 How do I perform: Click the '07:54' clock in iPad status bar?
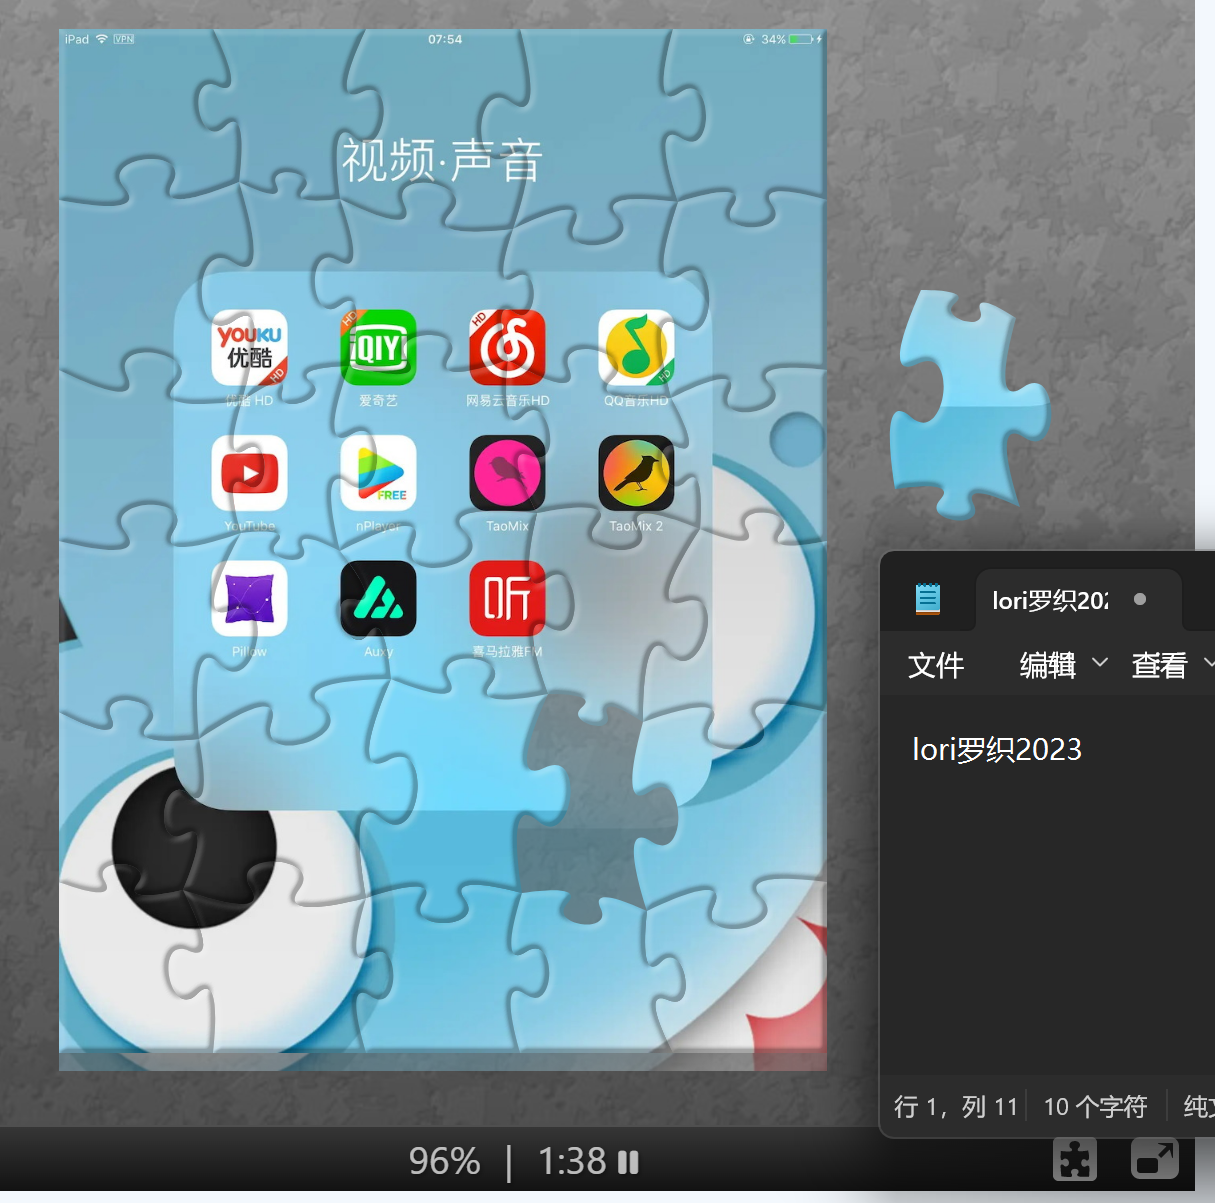pos(445,39)
